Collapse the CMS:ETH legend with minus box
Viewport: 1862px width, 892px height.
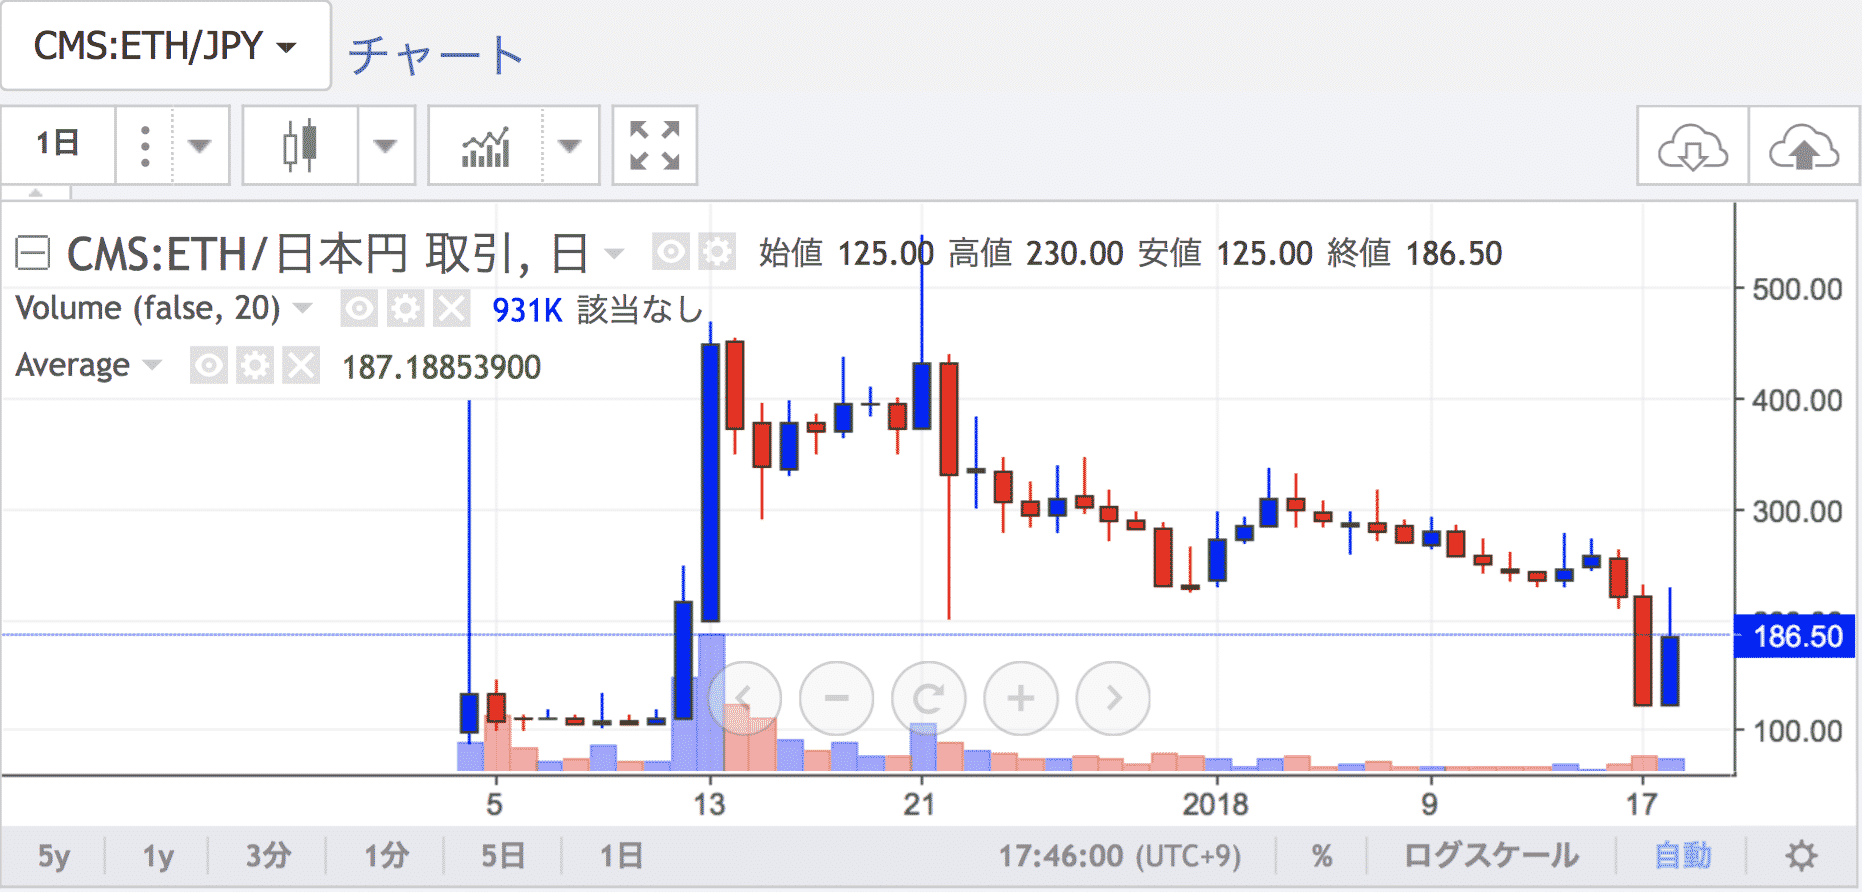(33, 253)
